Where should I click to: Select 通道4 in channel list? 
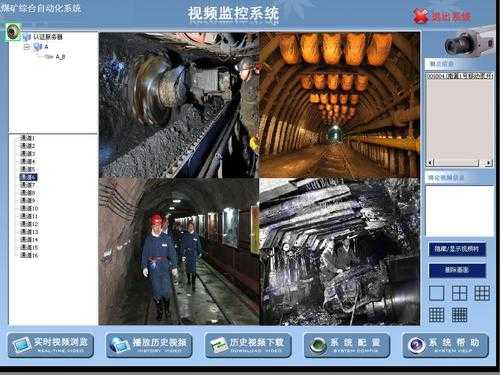click(x=28, y=161)
